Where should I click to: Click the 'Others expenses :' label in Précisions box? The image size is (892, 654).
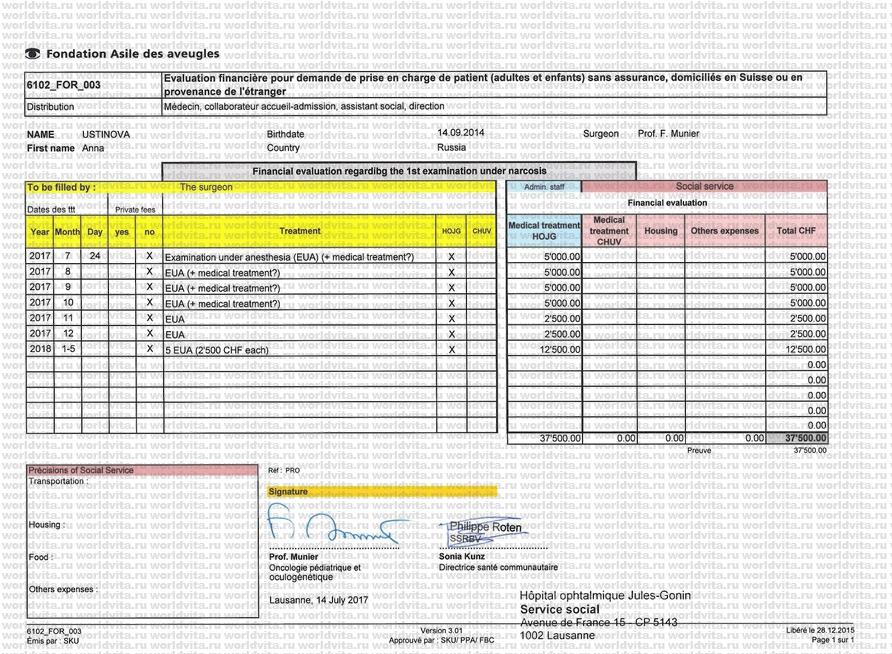pyautogui.click(x=63, y=589)
